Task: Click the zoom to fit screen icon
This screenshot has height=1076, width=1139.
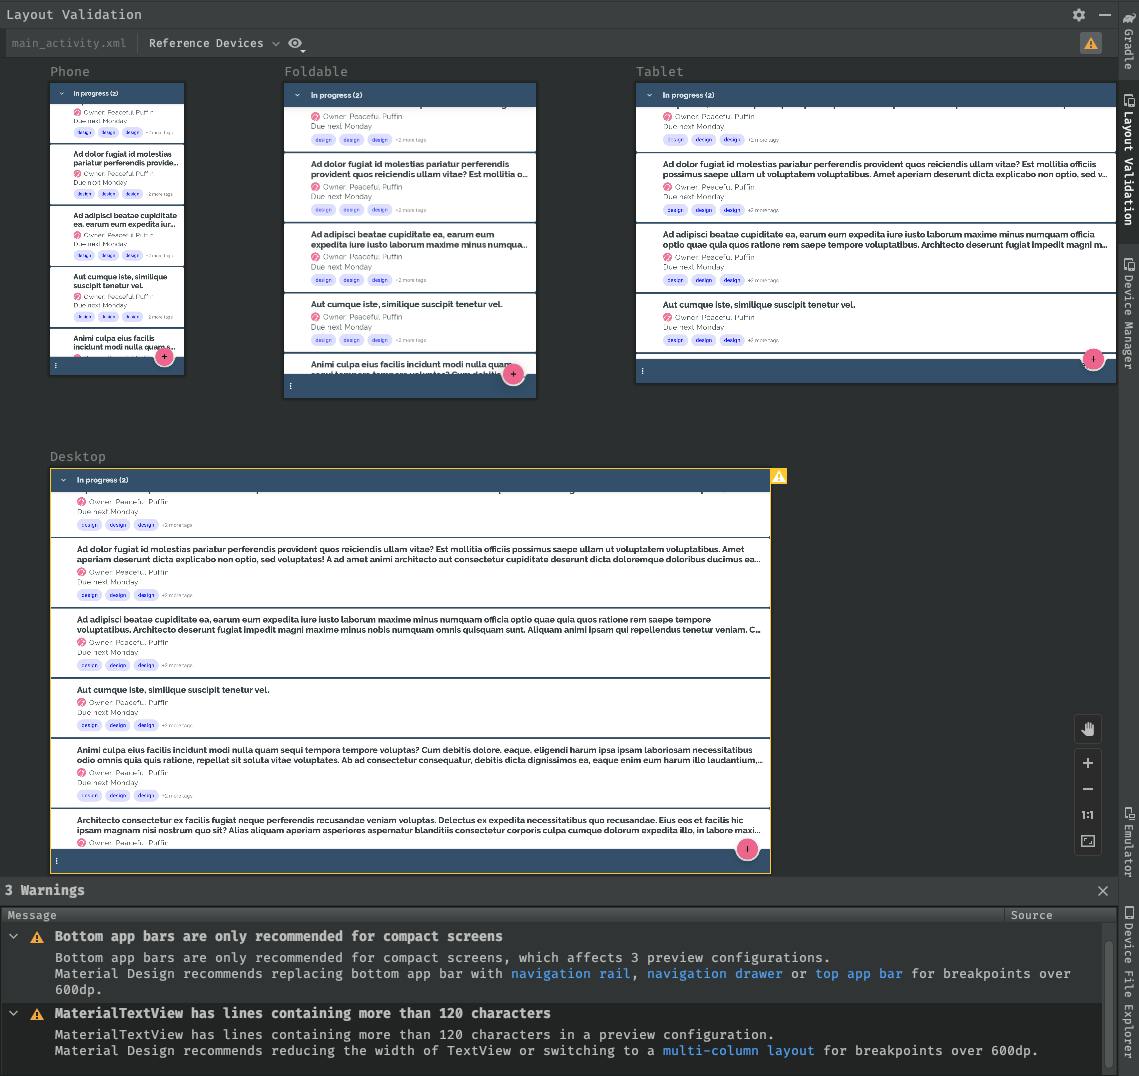Action: point(1088,841)
